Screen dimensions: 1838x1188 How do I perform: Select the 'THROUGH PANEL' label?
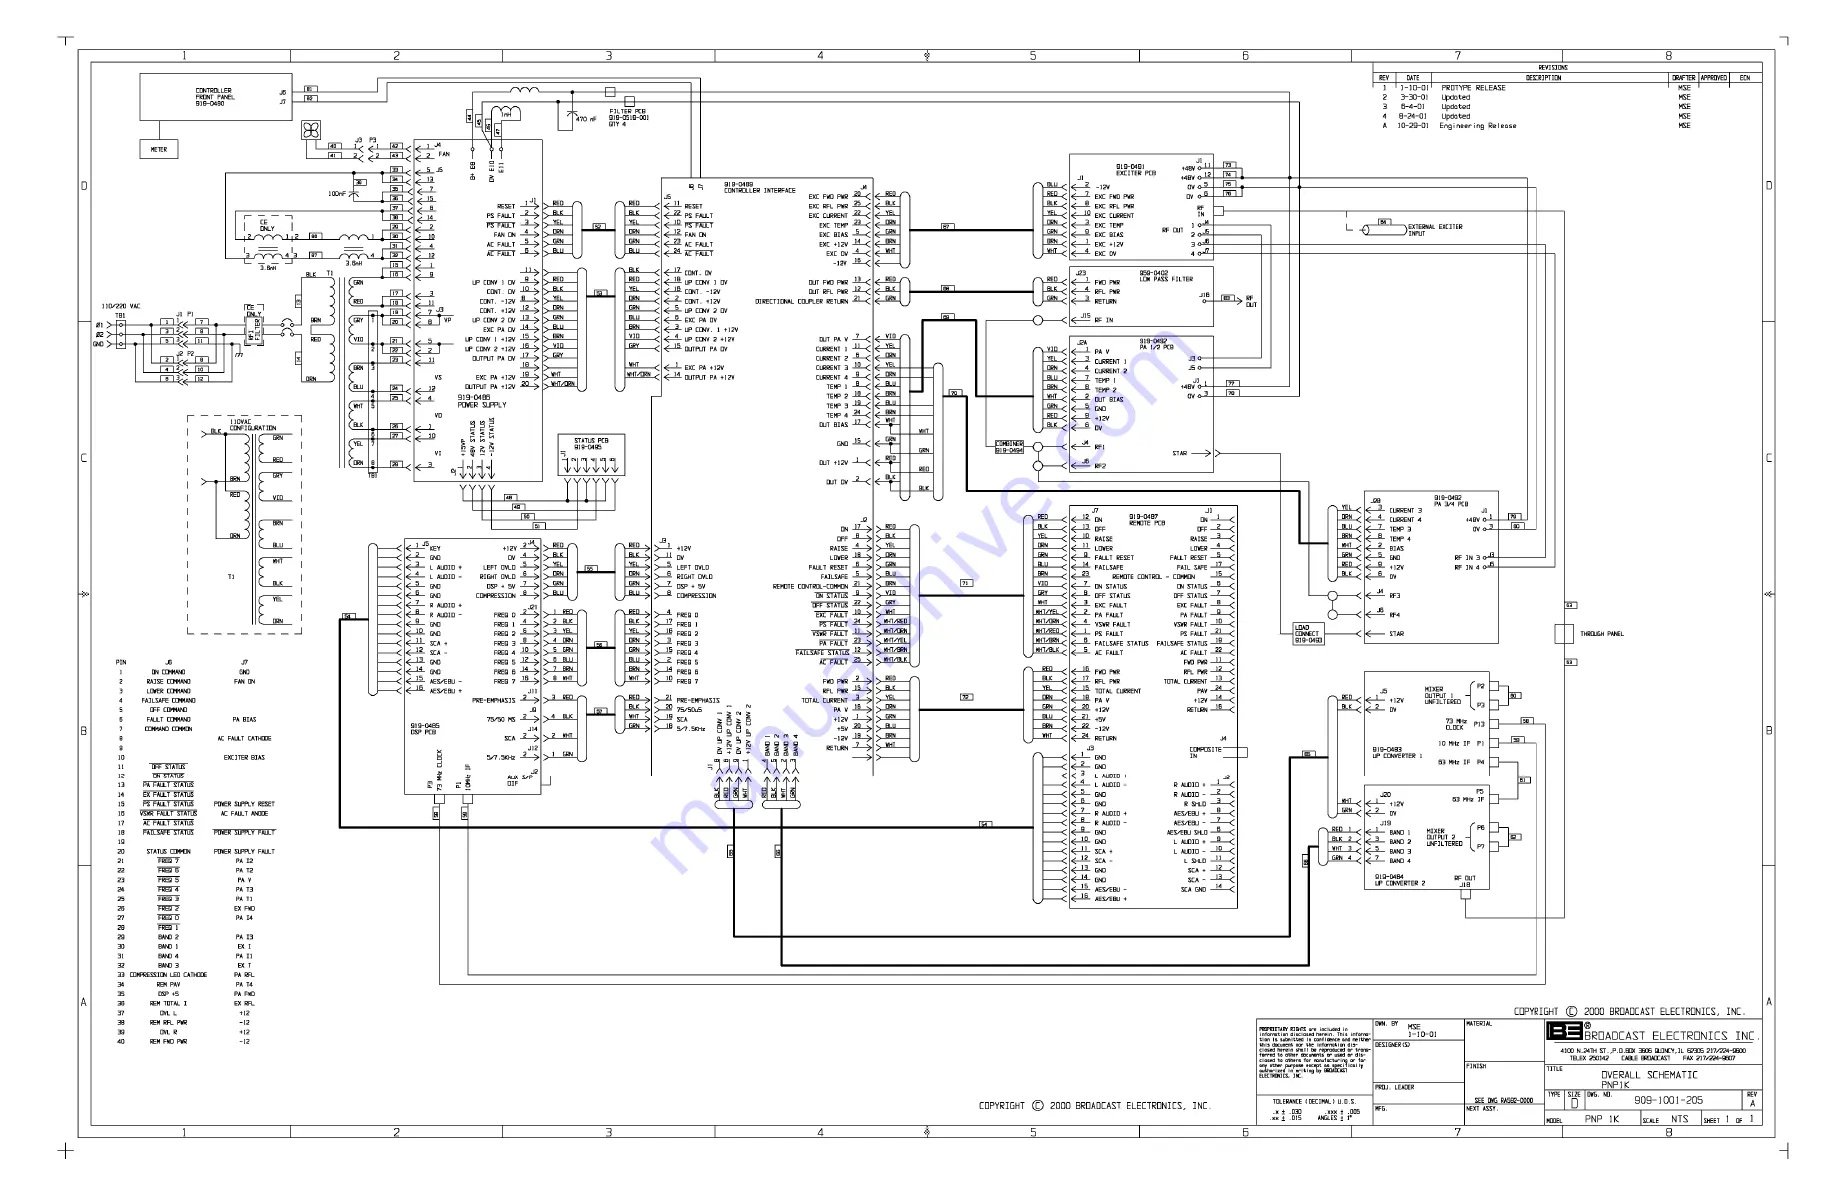(x=1602, y=634)
